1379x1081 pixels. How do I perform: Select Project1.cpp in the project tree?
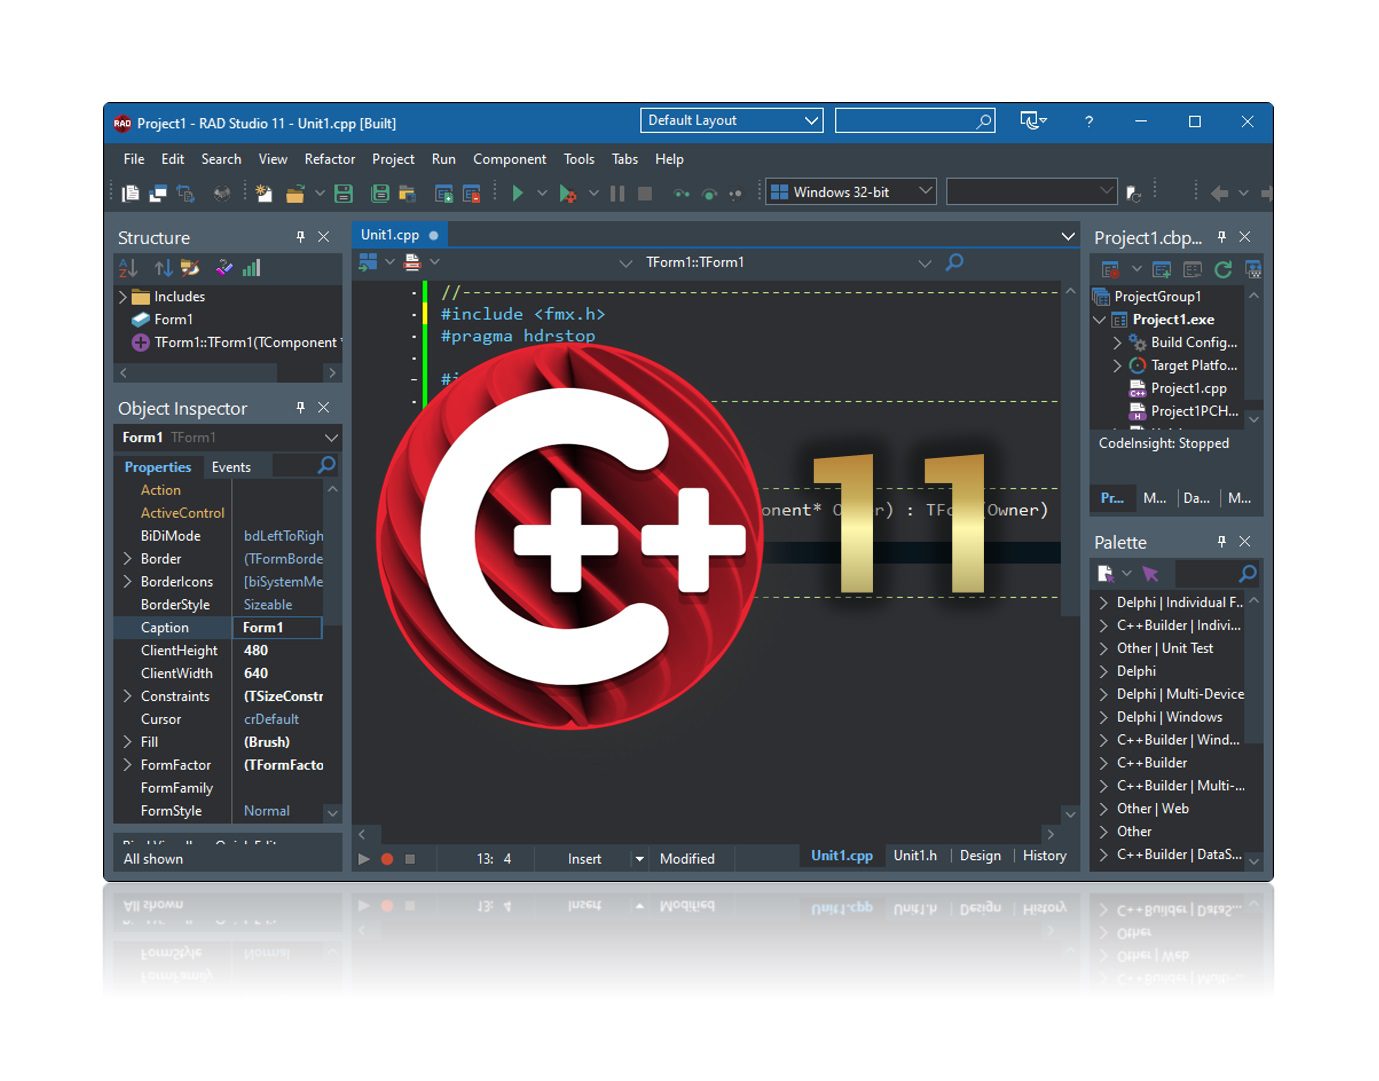tap(1188, 389)
